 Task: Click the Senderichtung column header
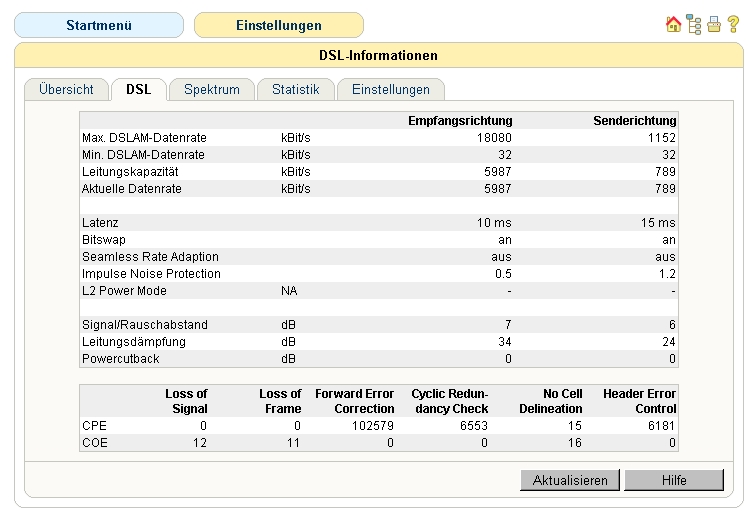[634, 120]
